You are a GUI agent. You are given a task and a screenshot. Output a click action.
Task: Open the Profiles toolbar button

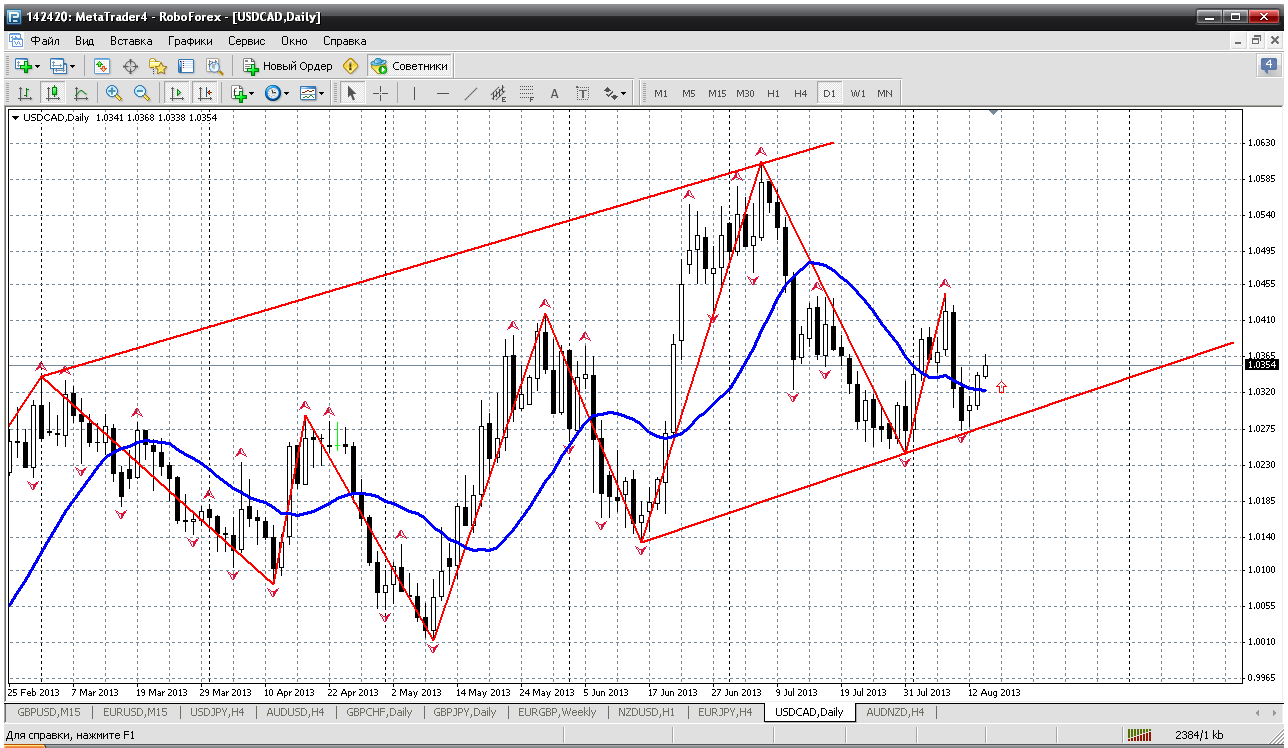pyautogui.click(x=60, y=66)
